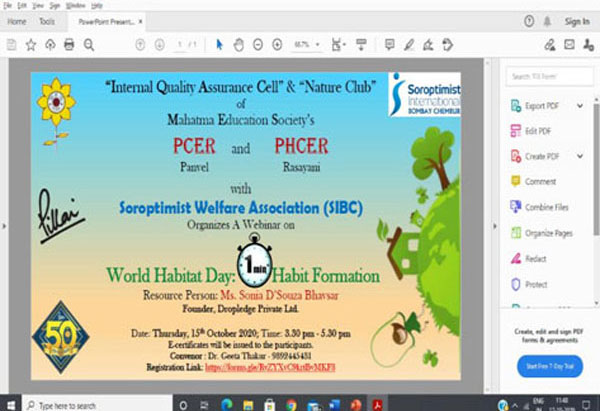Viewport: 600px width, 411px height.
Task: Send file by email icon
Action: point(569,45)
